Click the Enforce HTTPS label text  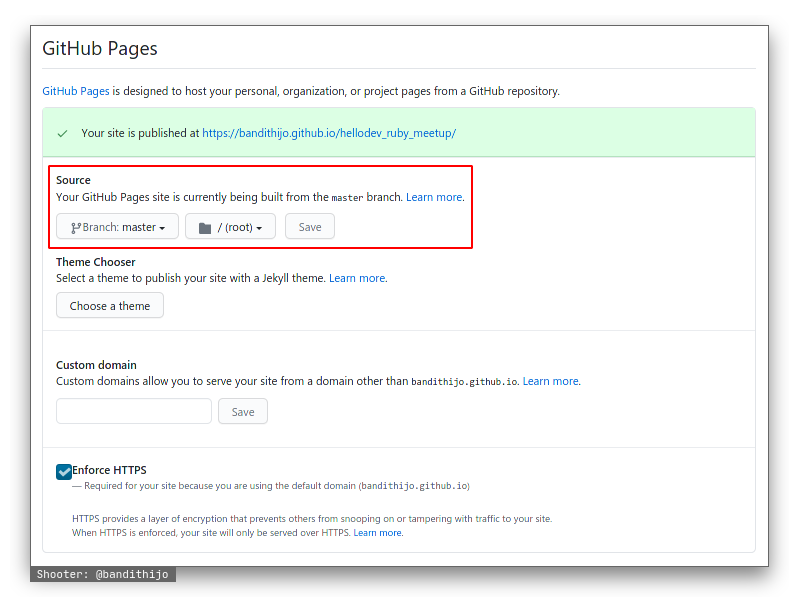(x=109, y=470)
